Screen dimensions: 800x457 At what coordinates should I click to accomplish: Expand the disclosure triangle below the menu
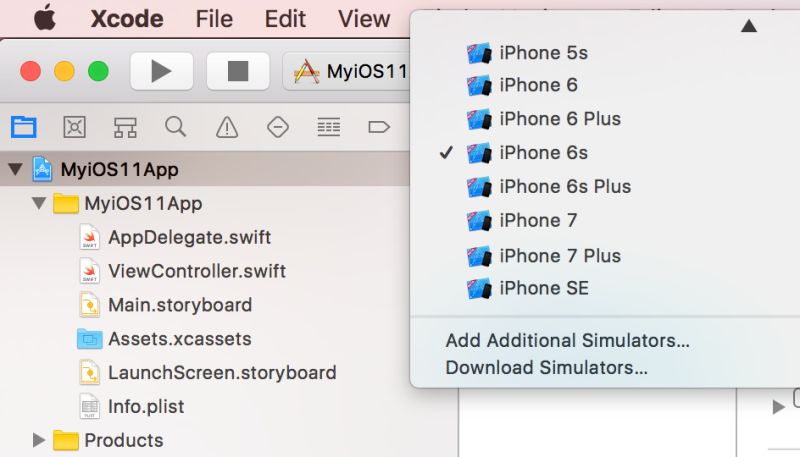778,407
